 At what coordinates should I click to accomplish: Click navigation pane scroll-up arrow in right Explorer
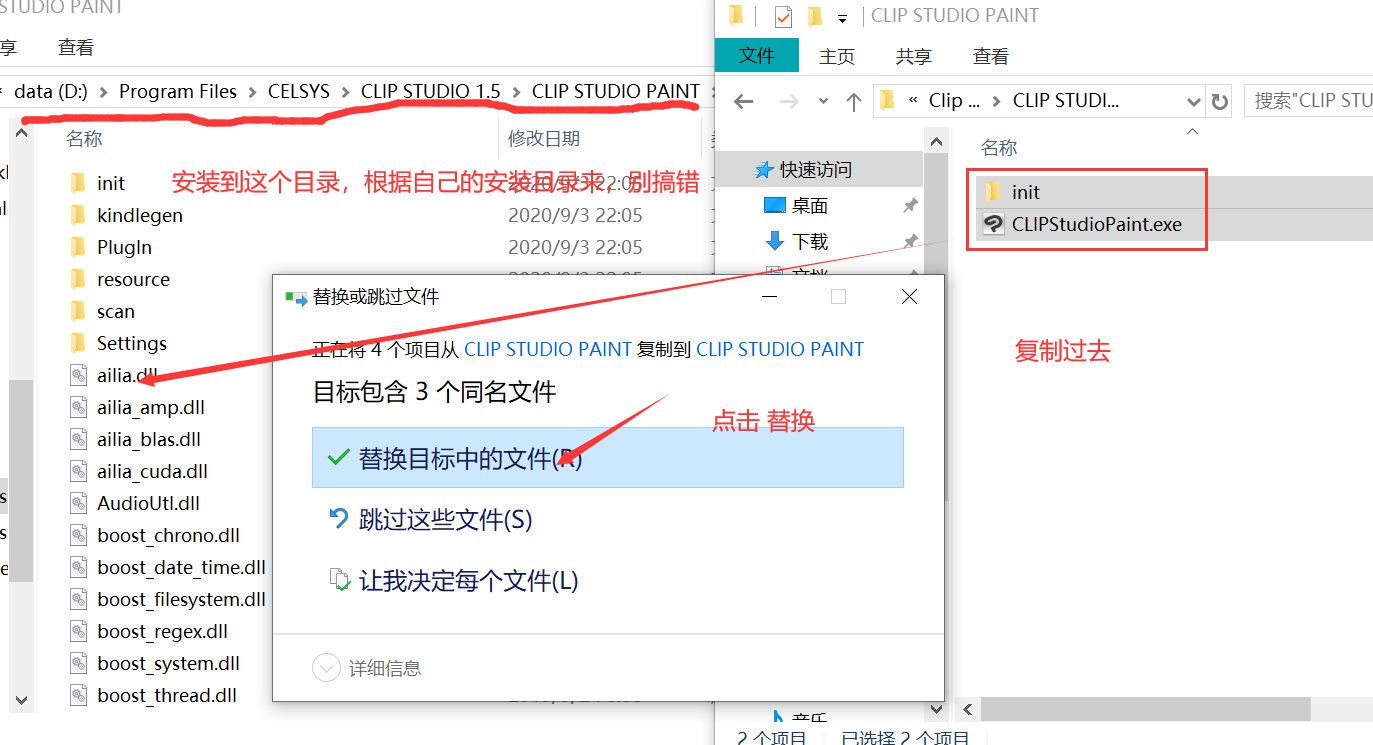pyautogui.click(x=936, y=140)
